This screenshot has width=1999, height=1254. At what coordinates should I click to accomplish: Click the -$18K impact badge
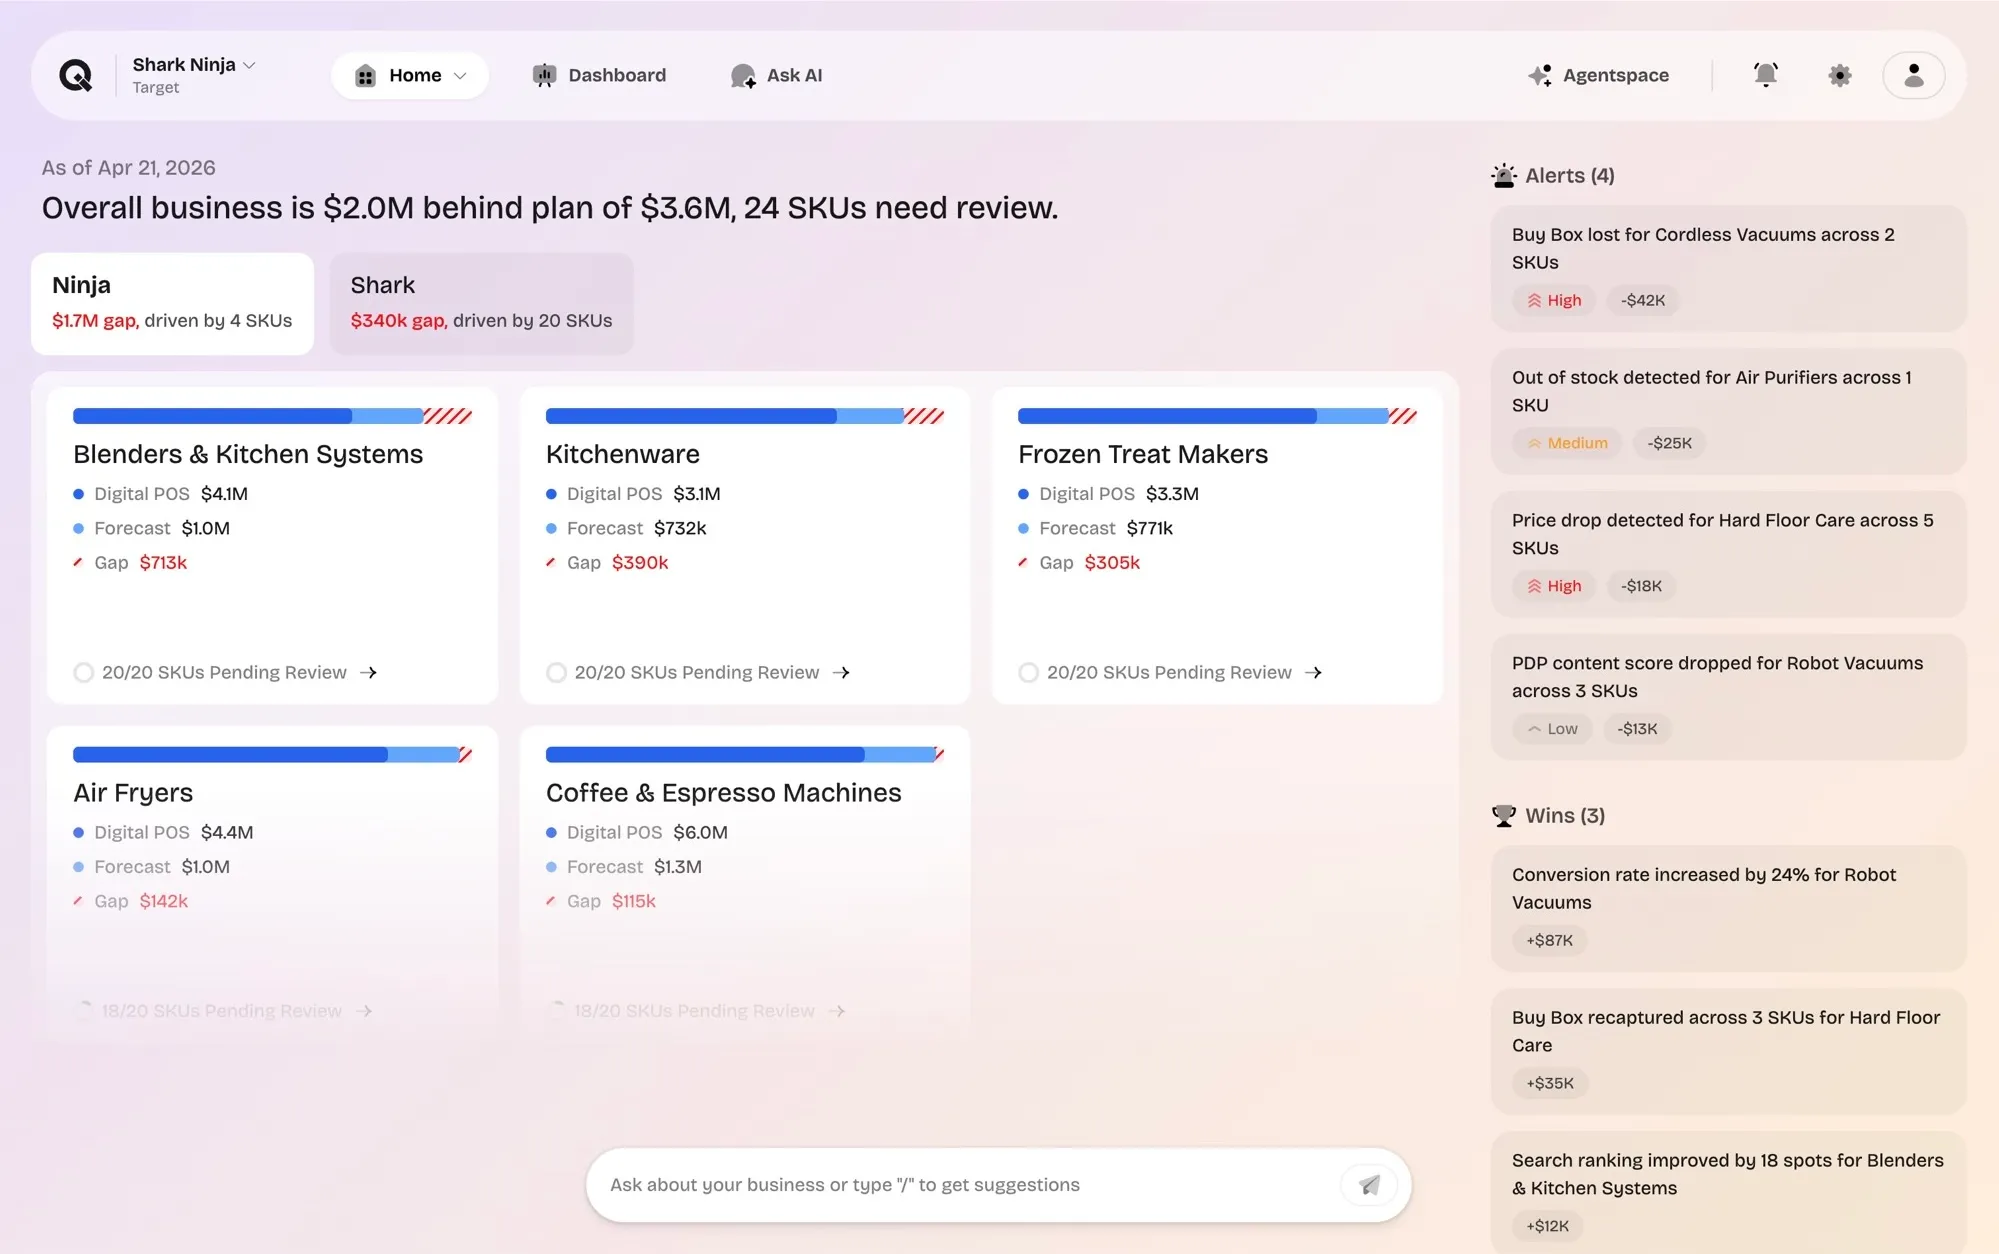coord(1641,586)
